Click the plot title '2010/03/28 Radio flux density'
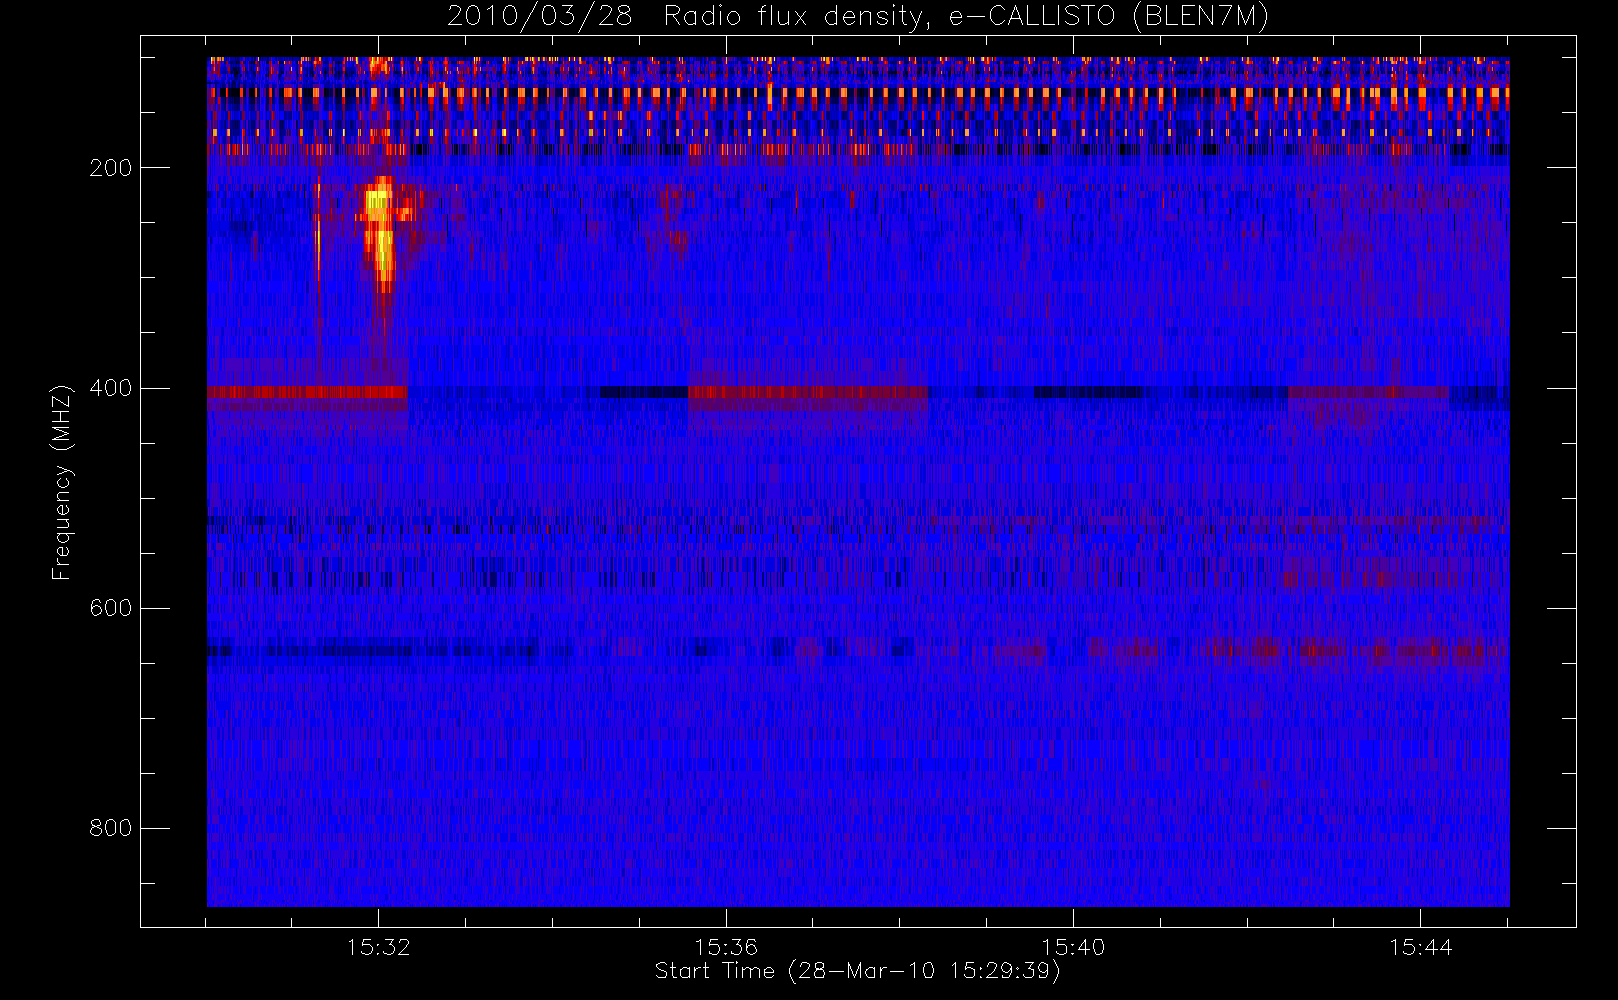Viewport: 1618px width, 1000px height. click(857, 17)
